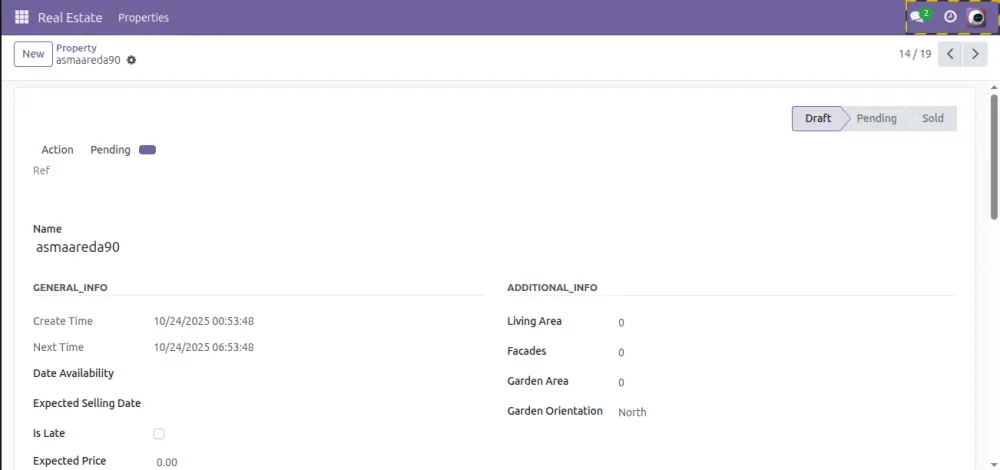The height and width of the screenshot is (470, 1000).
Task: Click the Expected Selling Date field
Action: pyautogui.click(x=318, y=404)
